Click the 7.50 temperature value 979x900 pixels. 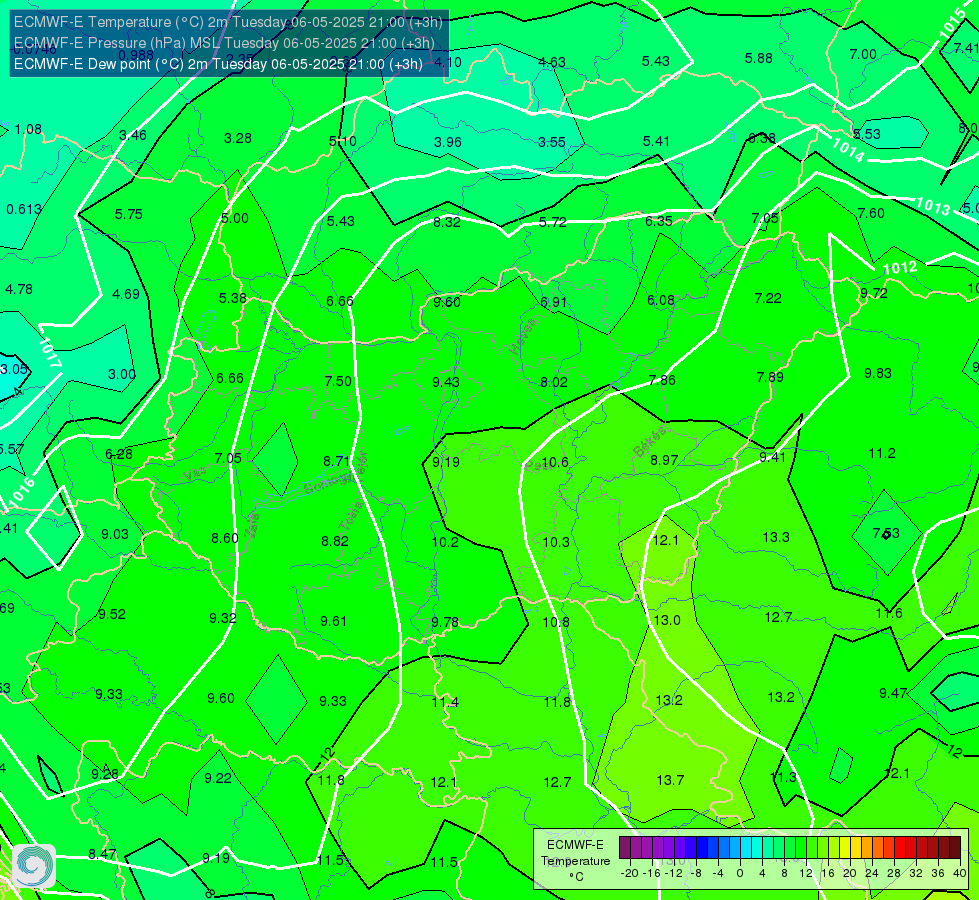pyautogui.click(x=338, y=381)
